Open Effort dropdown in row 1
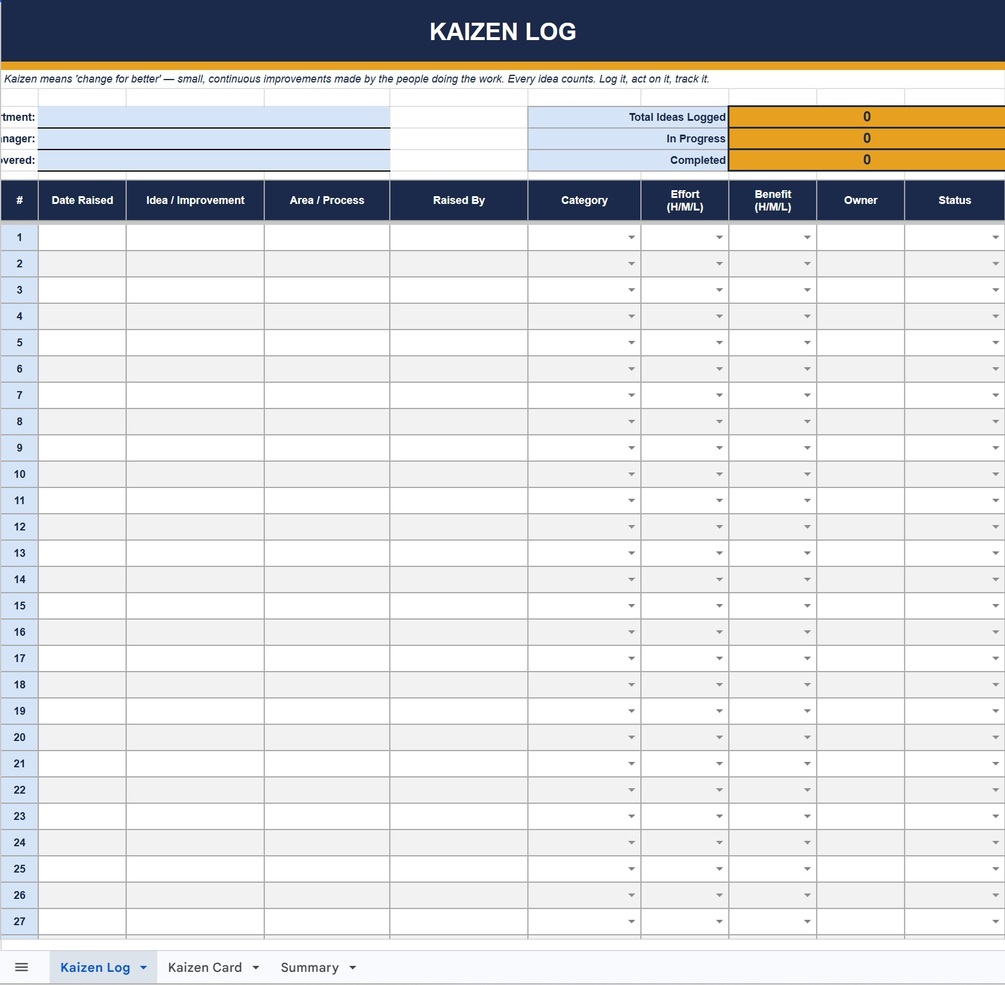 tap(719, 238)
